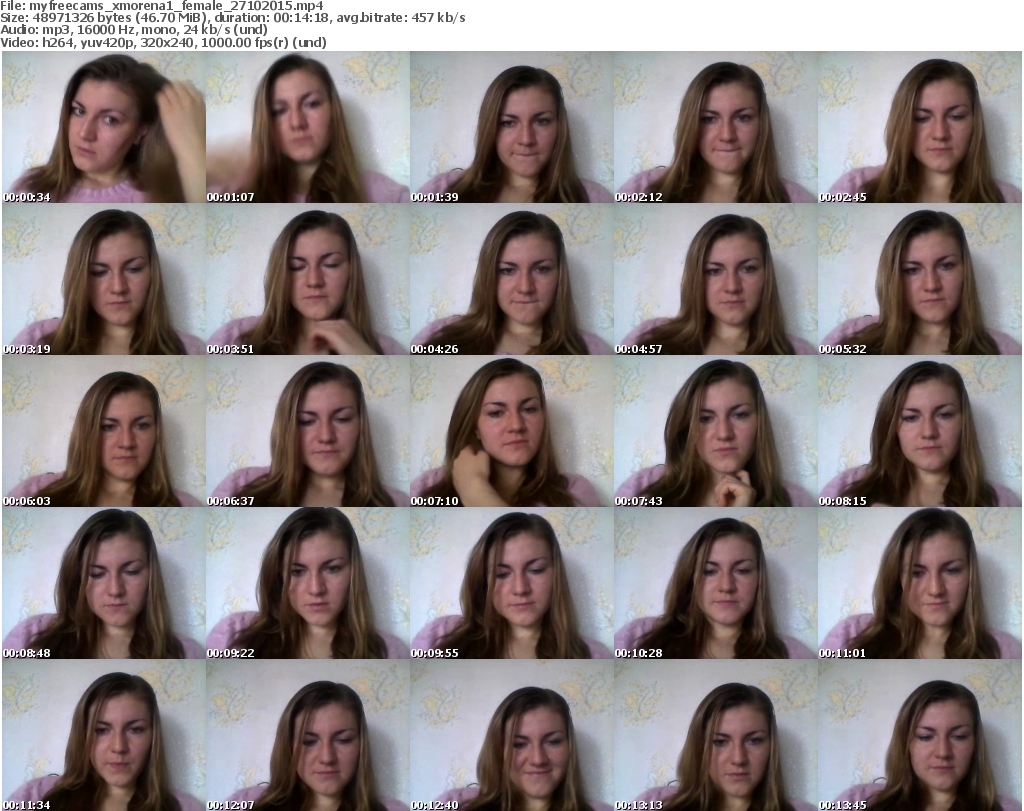Open the frame stamped 00:04:57
Screen dimensions: 1024x811
pos(716,279)
